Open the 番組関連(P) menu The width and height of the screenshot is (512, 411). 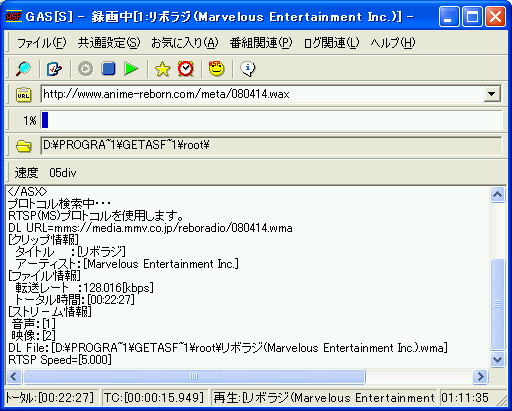(261, 43)
